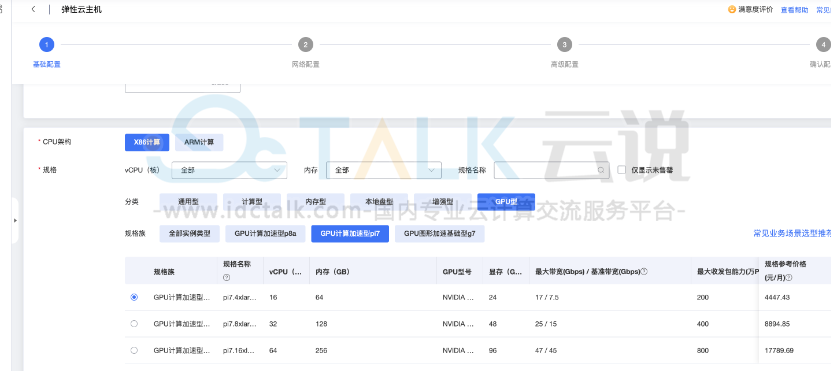Image resolution: width=831 pixels, height=371 pixels.
Task: Click the smiley satisfaction icon
Action: point(732,10)
